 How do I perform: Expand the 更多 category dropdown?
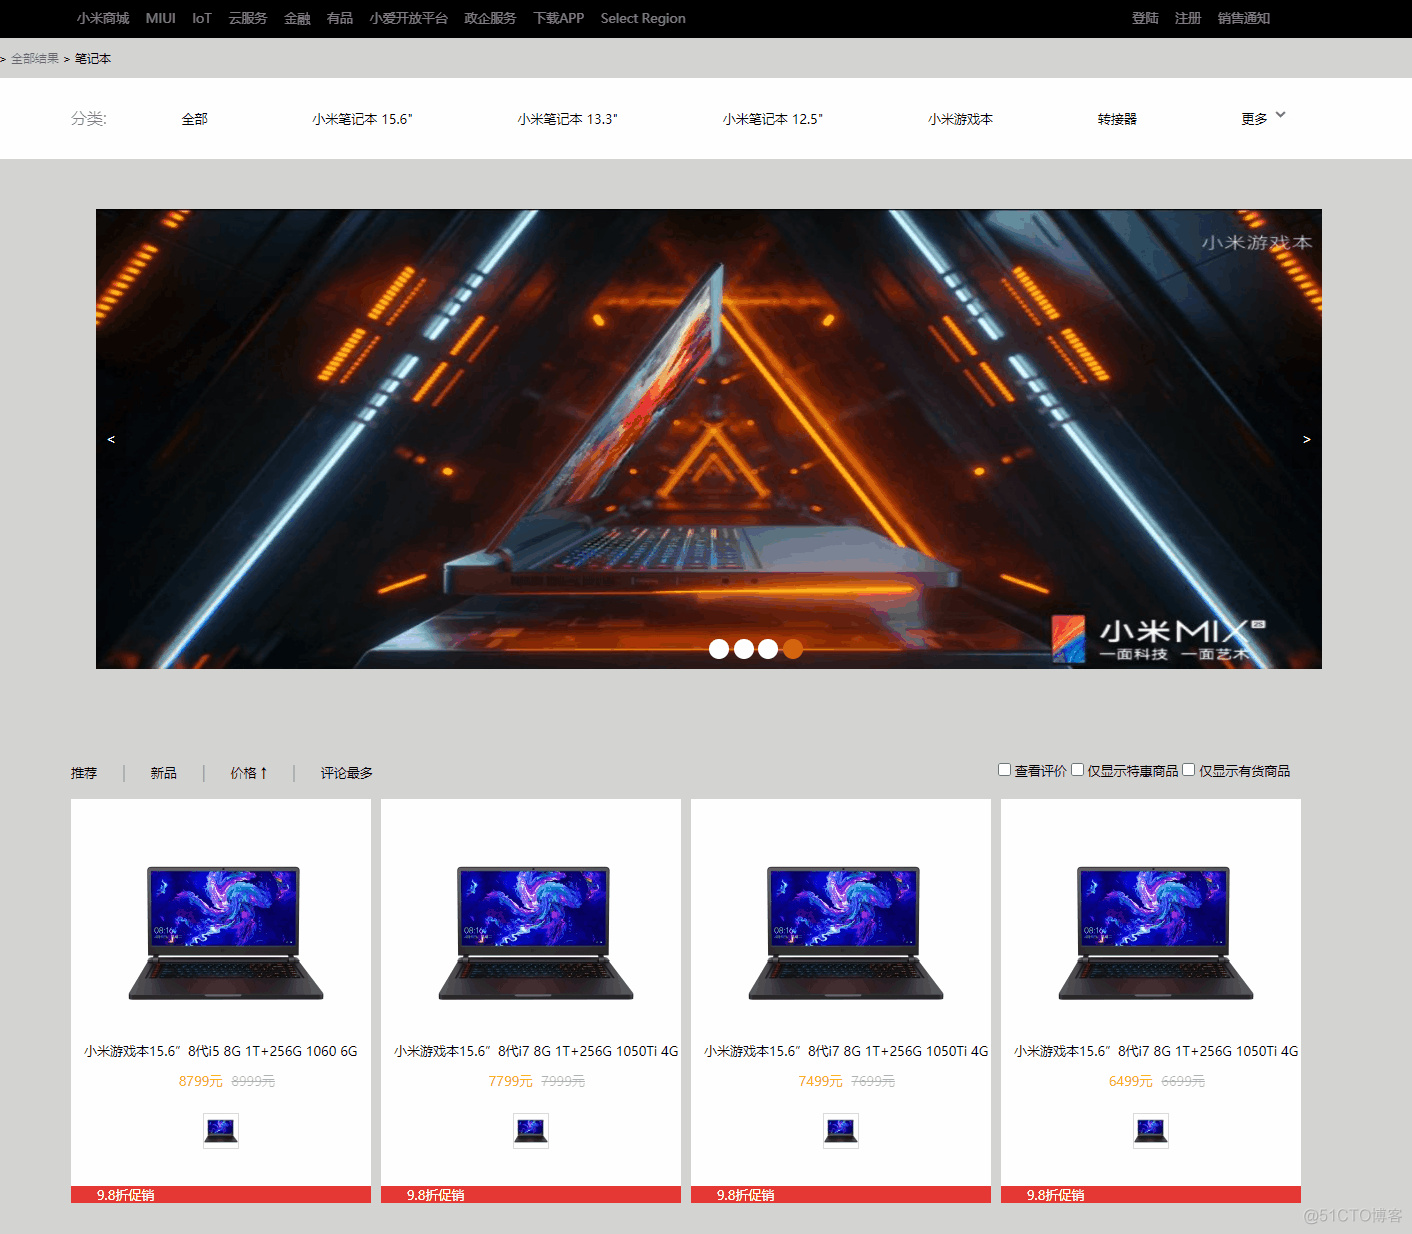pyautogui.click(x=1263, y=118)
